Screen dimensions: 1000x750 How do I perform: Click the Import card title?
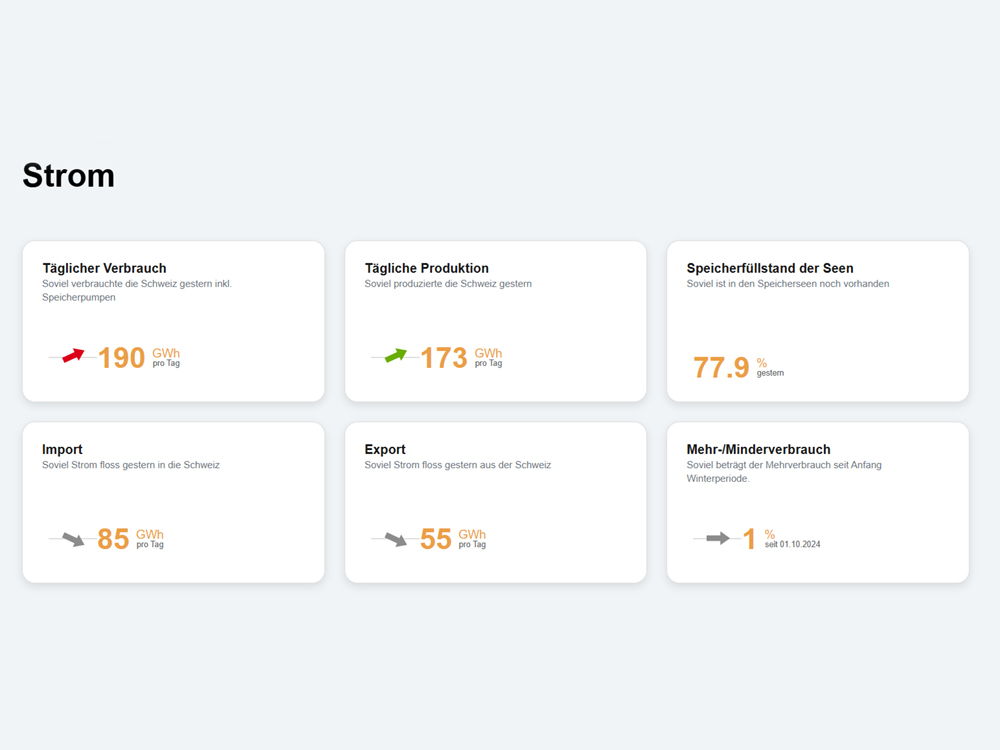(62, 449)
